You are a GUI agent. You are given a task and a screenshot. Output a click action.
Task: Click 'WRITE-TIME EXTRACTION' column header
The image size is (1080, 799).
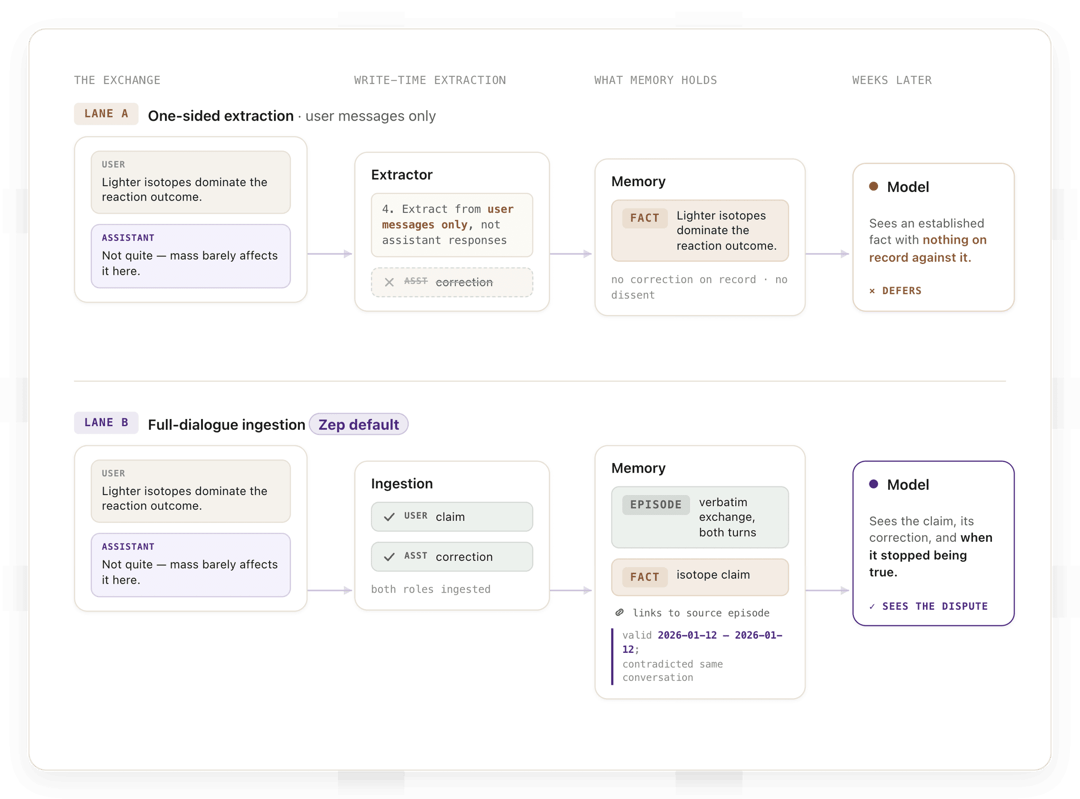pos(430,80)
